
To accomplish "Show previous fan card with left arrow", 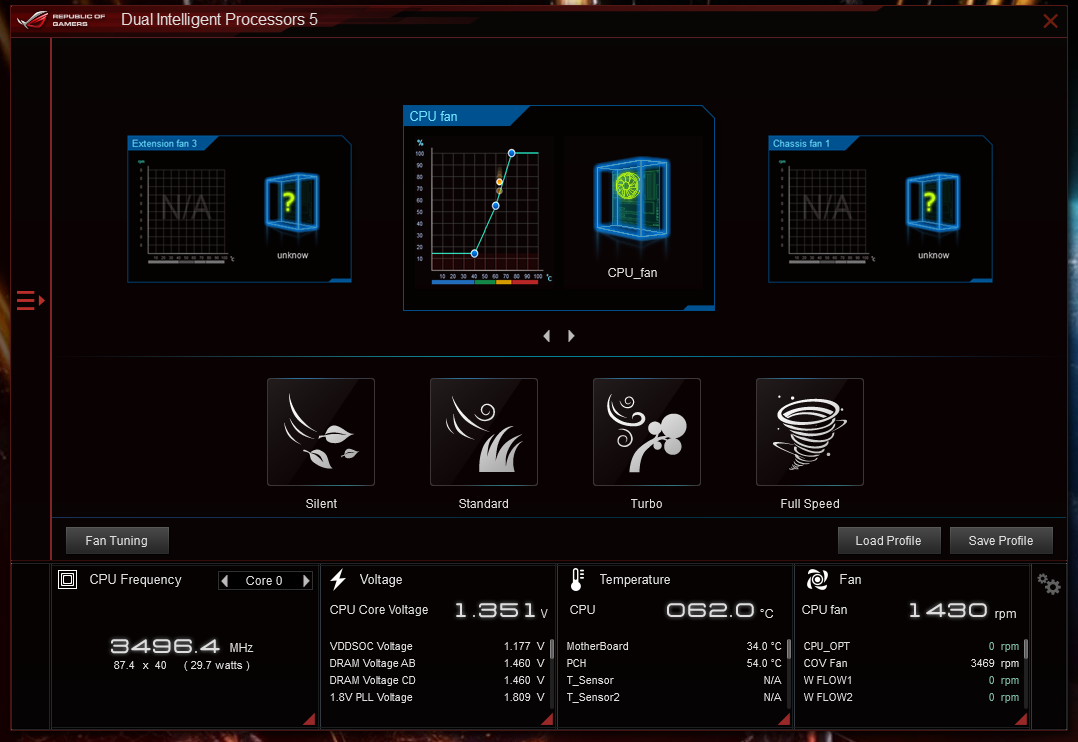I will [547, 336].
